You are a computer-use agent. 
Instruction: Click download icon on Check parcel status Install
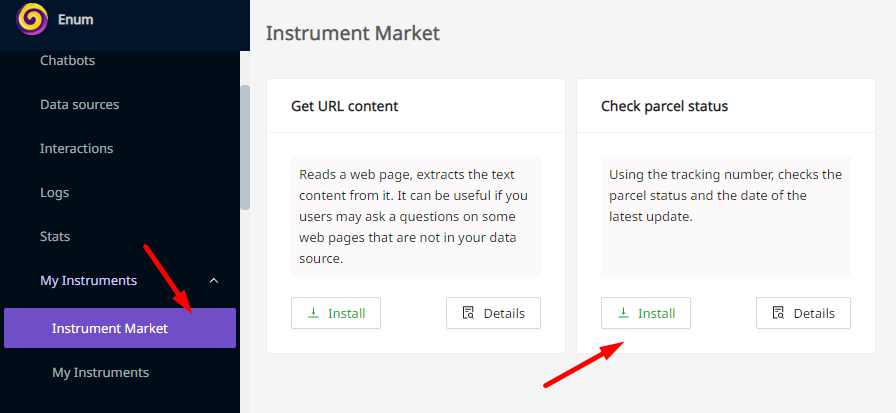pyautogui.click(x=623, y=312)
